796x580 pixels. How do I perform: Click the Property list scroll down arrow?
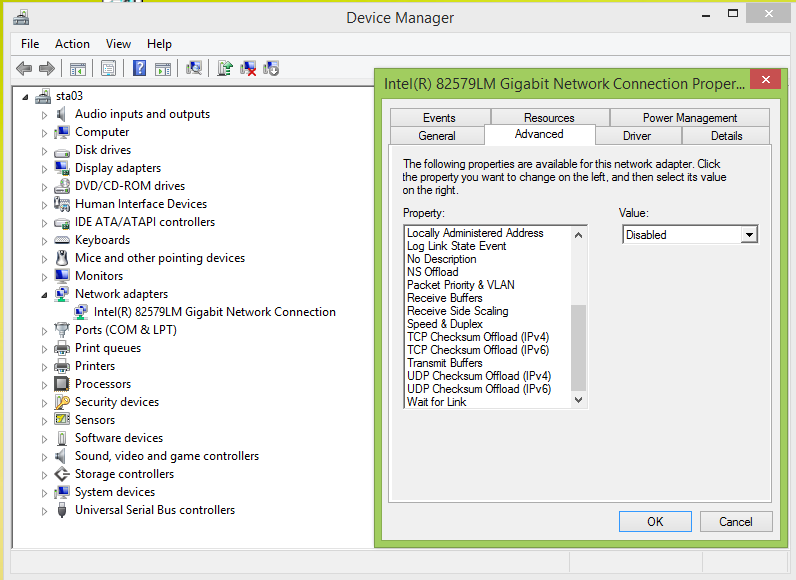[x=578, y=400]
